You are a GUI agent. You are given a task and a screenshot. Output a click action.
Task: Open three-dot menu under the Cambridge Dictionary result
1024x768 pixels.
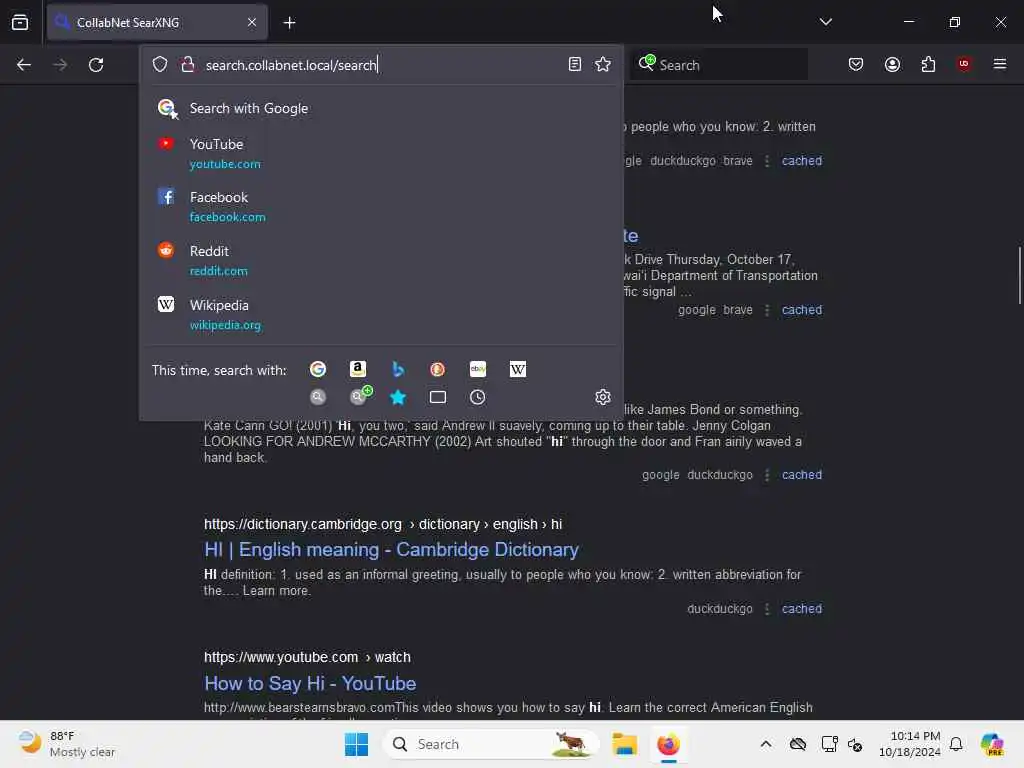pyautogui.click(x=767, y=609)
